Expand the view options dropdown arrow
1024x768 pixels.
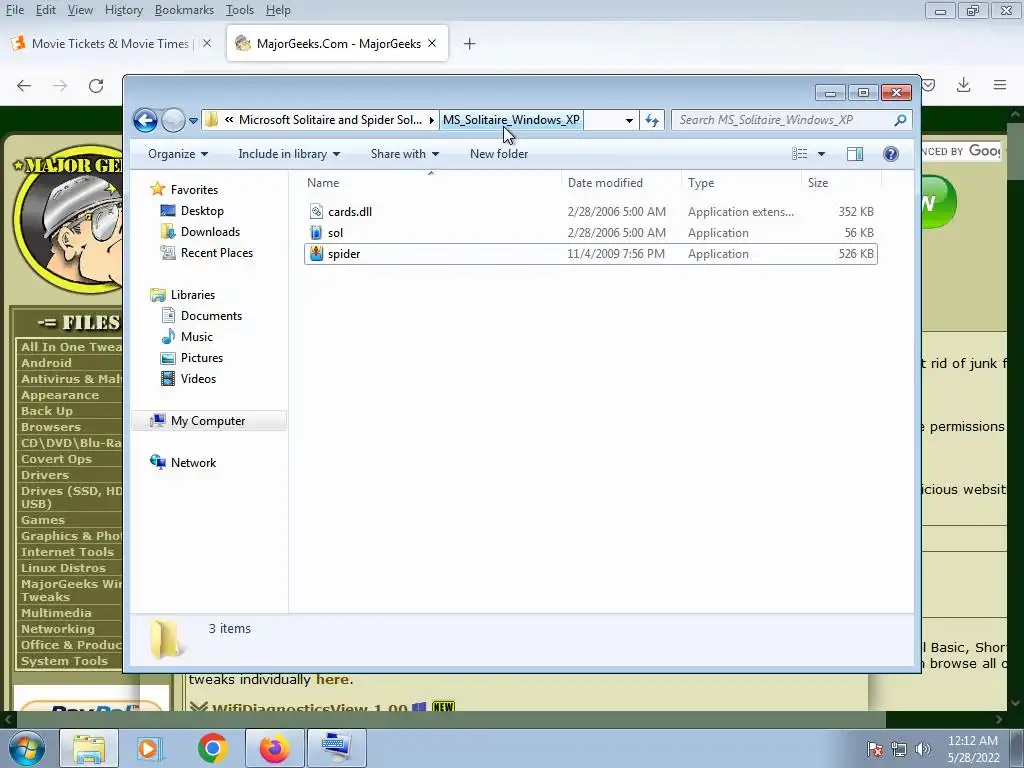point(822,154)
